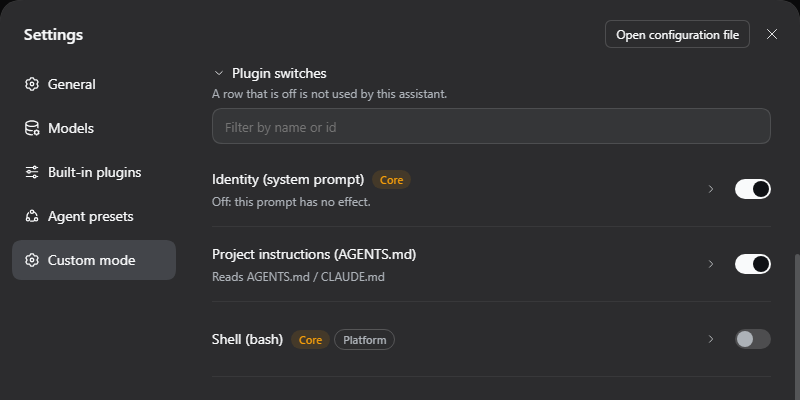
Task: Click 'Off: this prompt has no effect.' text
Action: tap(291, 202)
